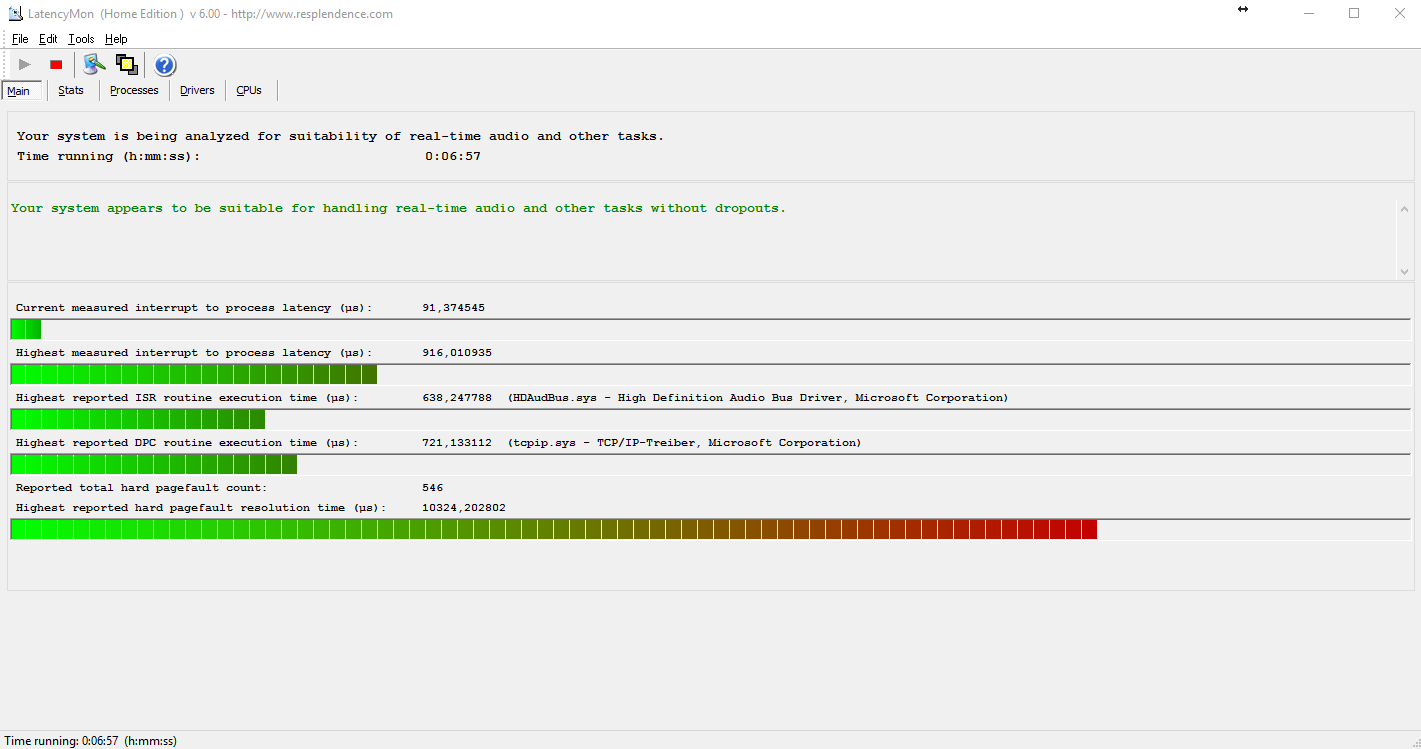Click the HDAudBus.sys driver description
The width and height of the screenshot is (1421, 749).
pos(758,398)
